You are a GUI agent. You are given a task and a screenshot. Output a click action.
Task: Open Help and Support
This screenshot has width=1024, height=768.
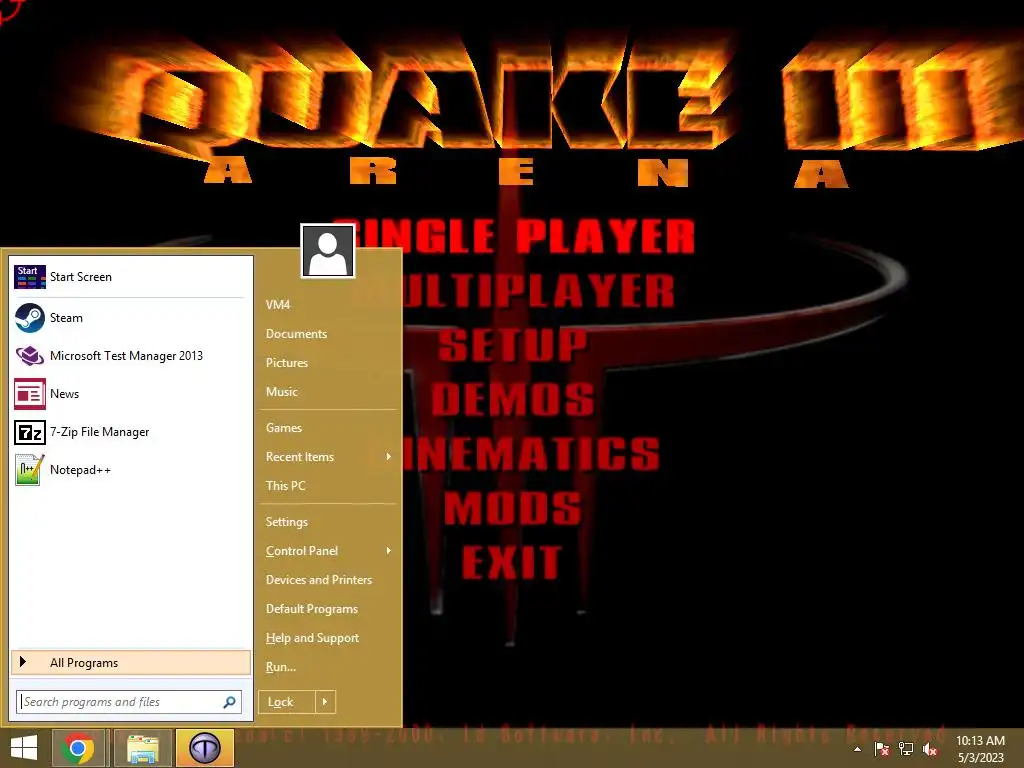tap(312, 638)
